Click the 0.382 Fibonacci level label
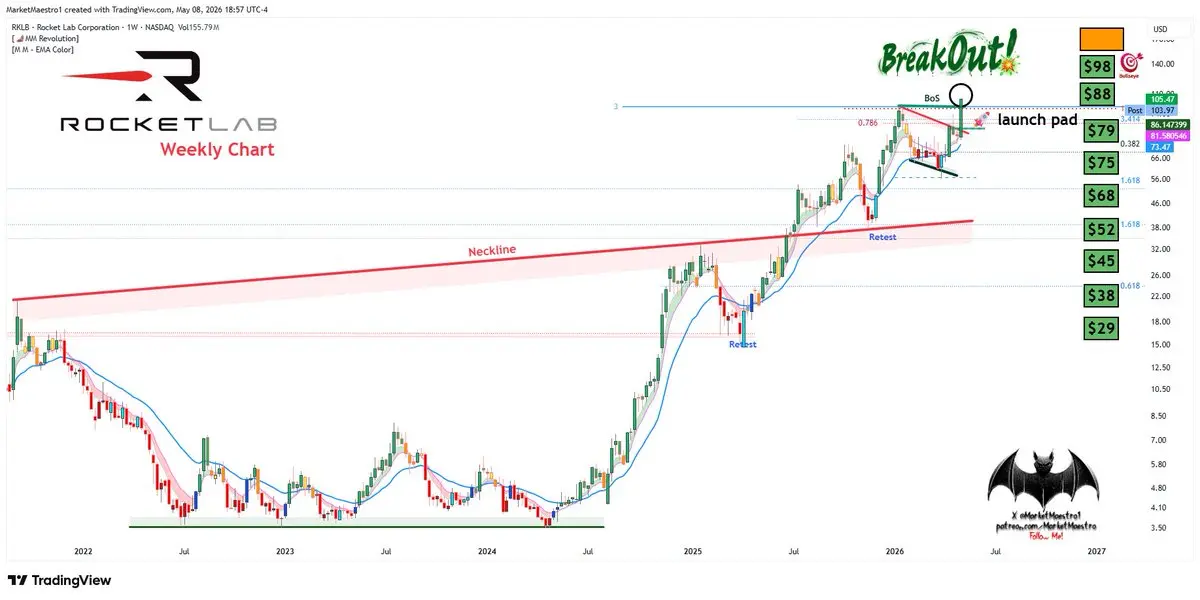Screen dimensions: 1200x600 click(1131, 144)
